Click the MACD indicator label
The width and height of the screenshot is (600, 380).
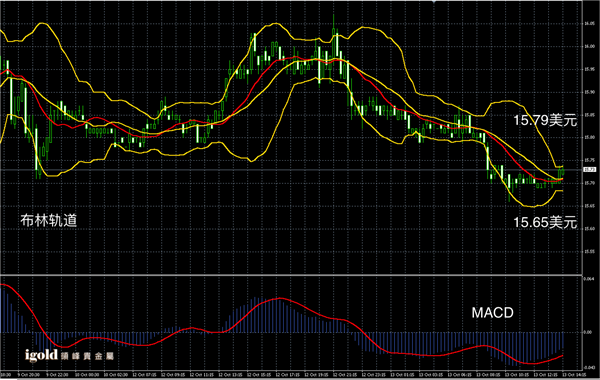(x=492, y=313)
